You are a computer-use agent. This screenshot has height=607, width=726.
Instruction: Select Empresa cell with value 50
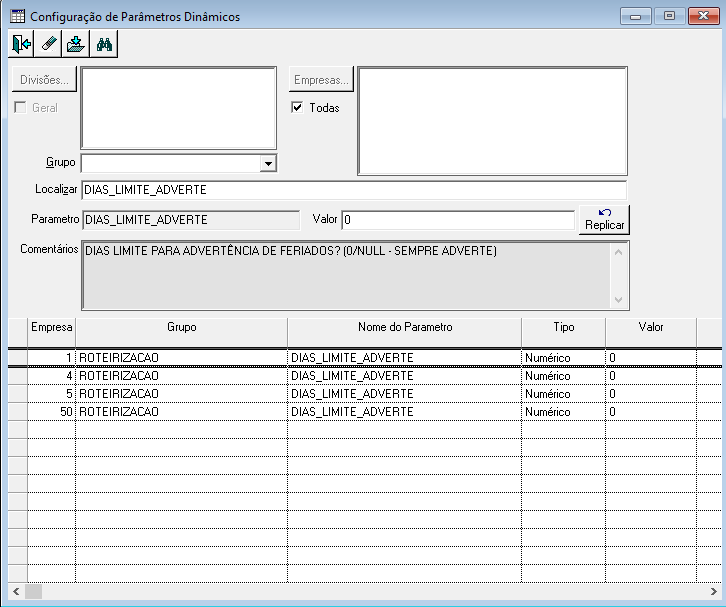click(51, 412)
